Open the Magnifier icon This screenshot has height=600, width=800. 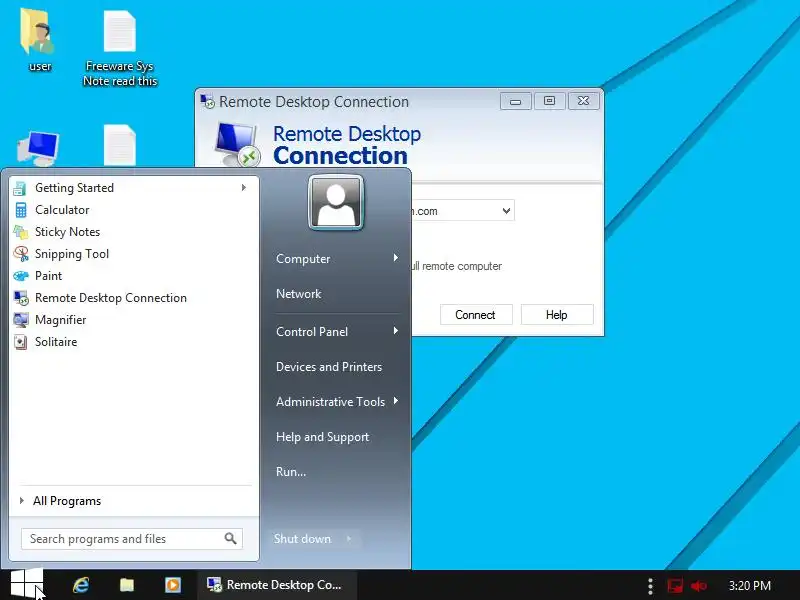21,320
